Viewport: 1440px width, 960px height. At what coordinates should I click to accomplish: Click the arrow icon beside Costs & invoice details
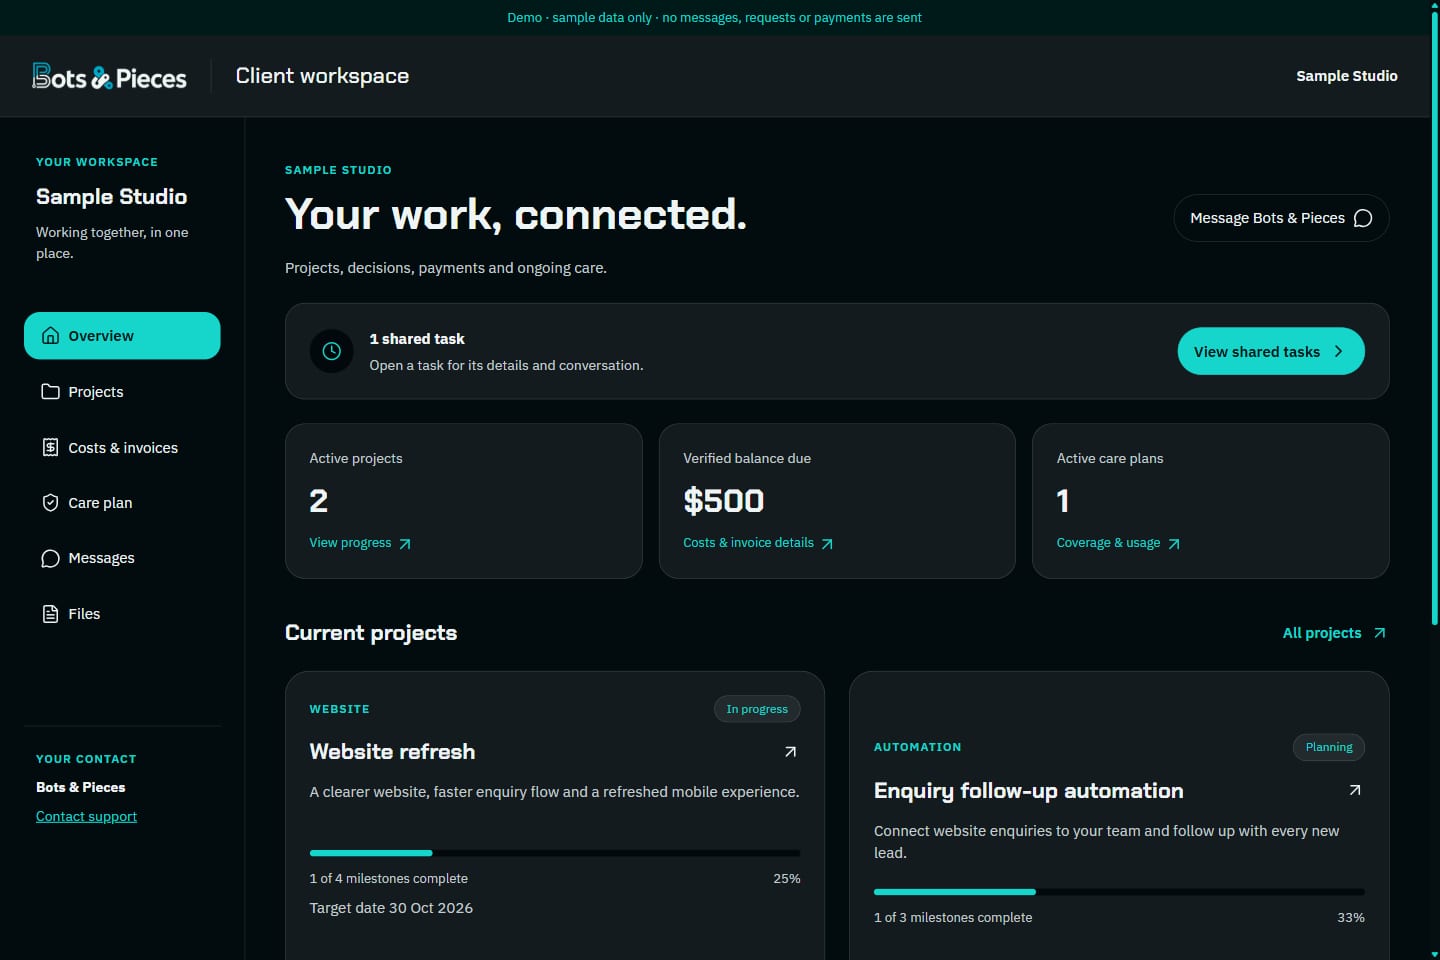(827, 544)
